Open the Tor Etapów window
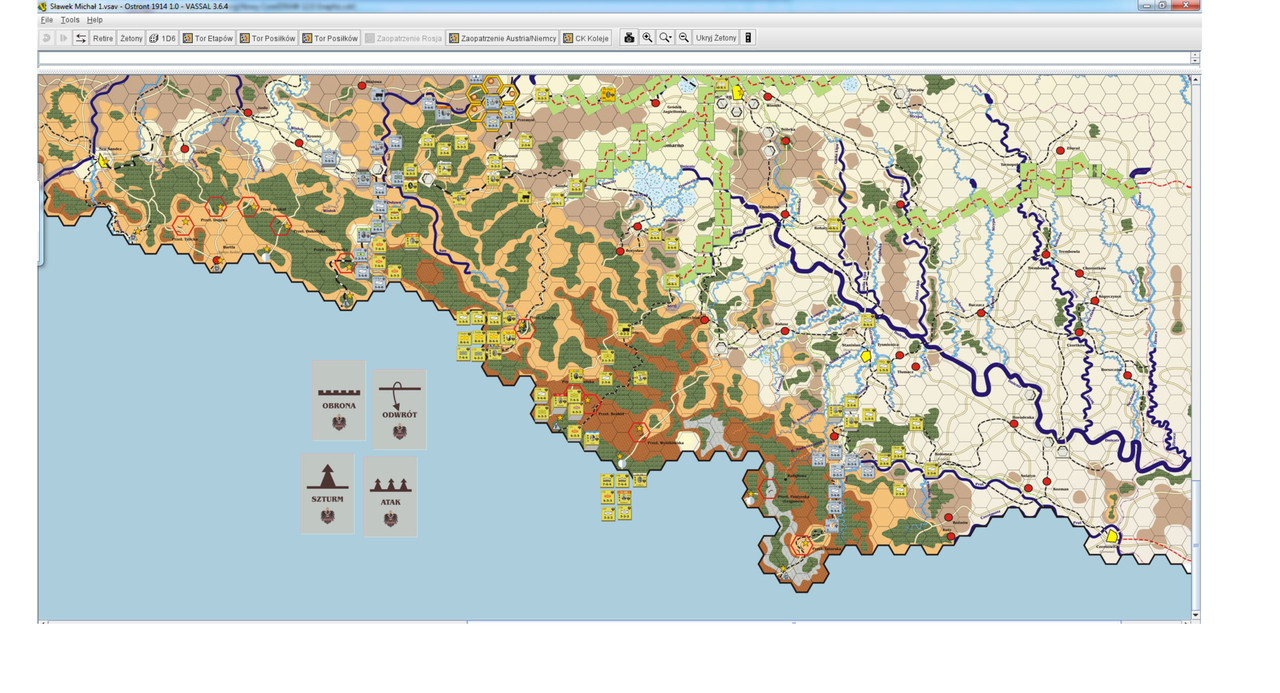Viewport: 1280px width, 693px height. coord(208,38)
